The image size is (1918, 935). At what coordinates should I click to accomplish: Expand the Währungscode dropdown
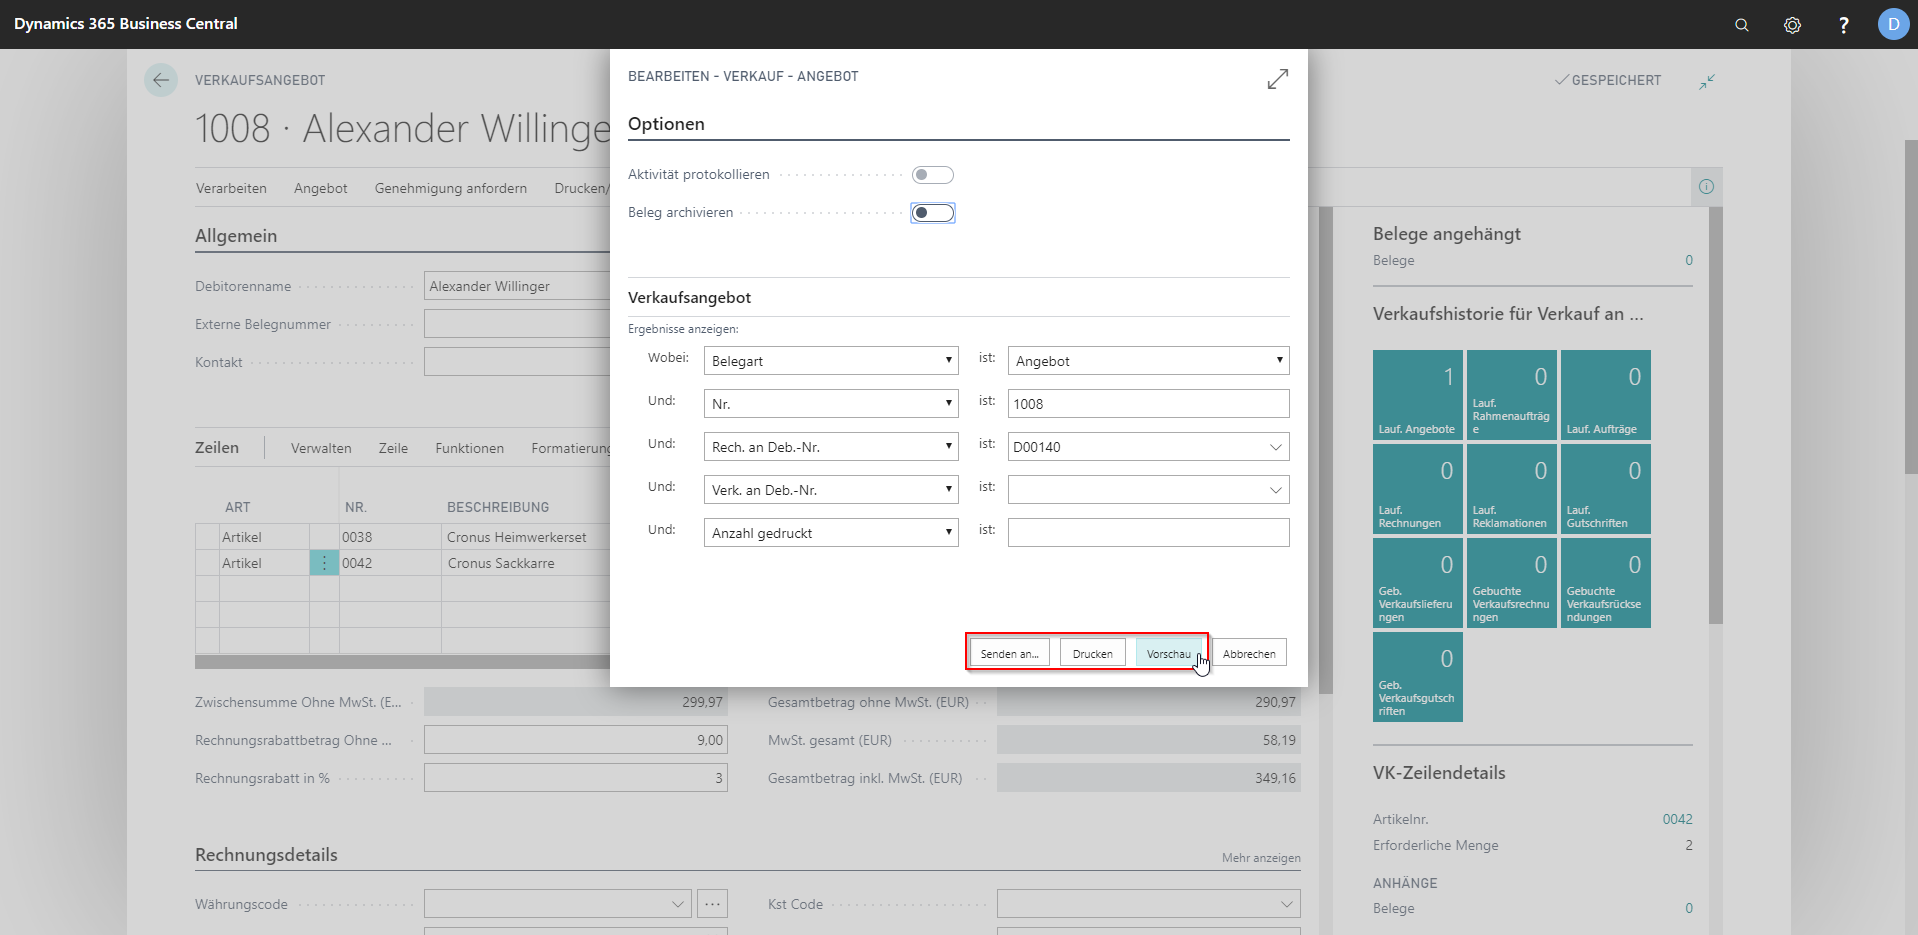(678, 904)
